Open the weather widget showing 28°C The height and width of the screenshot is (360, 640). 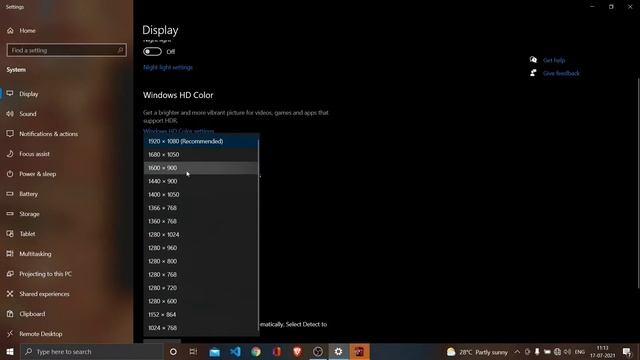[x=477, y=352]
